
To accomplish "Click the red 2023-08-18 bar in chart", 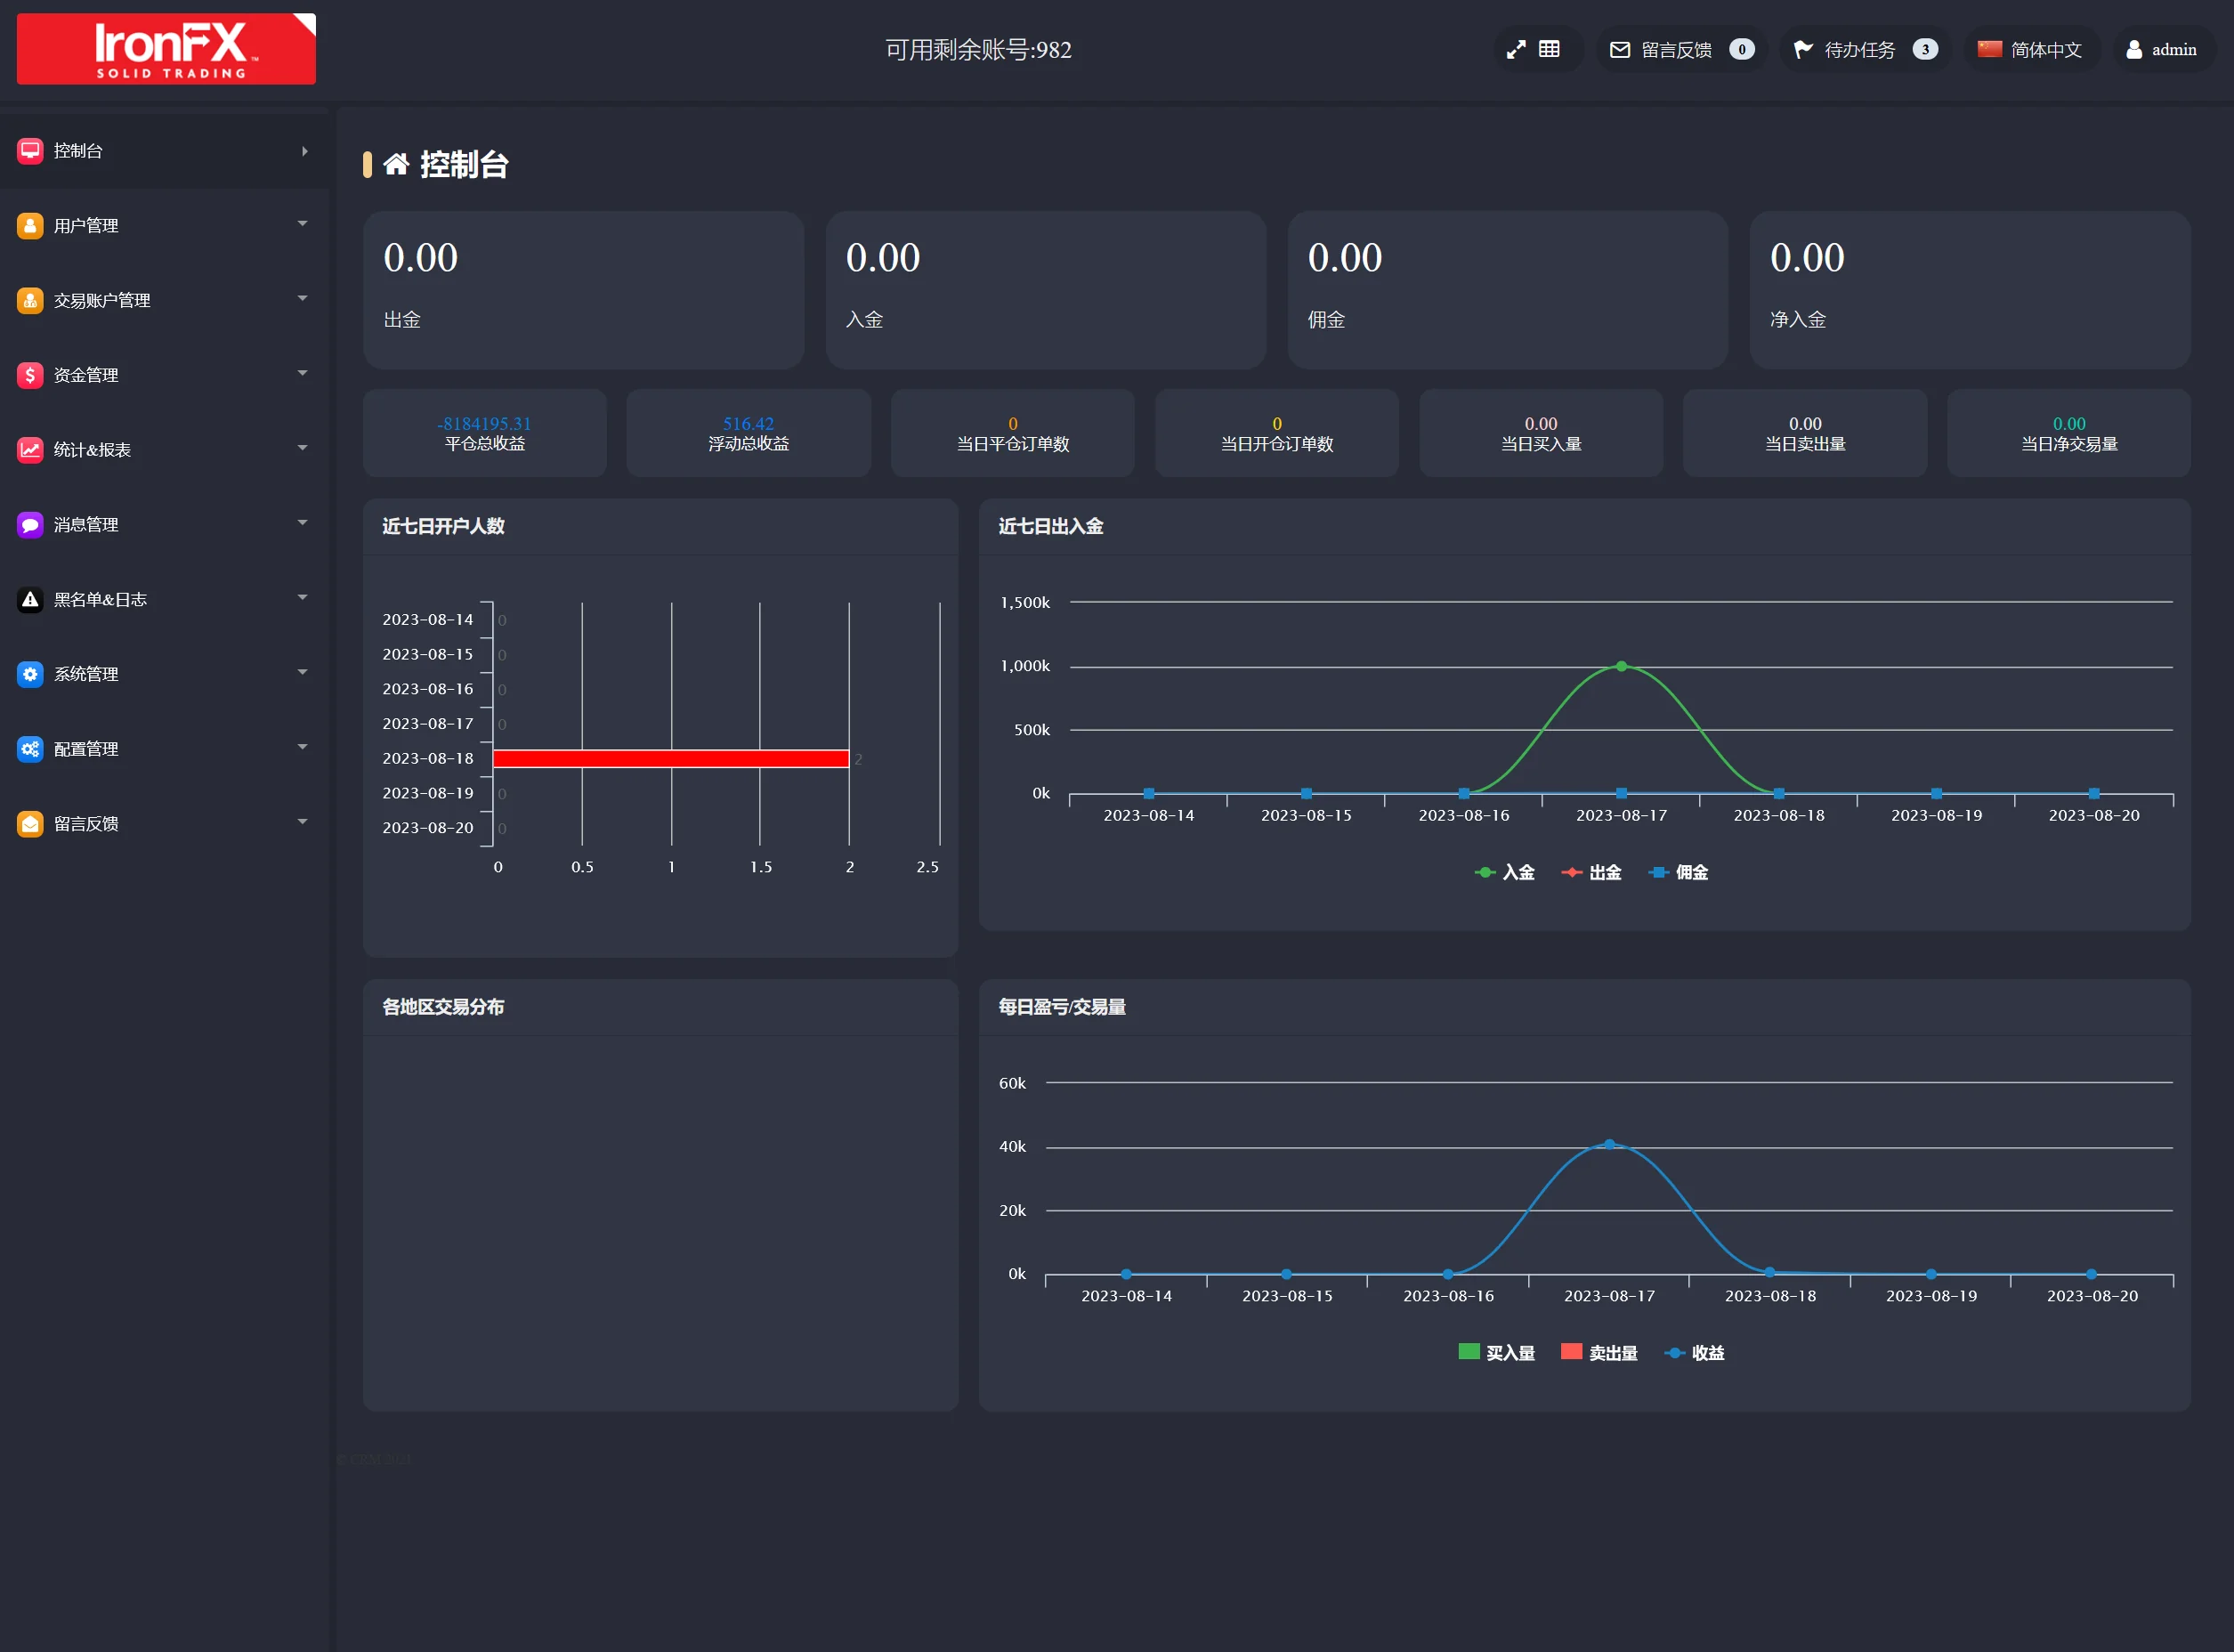I will click(670, 759).
